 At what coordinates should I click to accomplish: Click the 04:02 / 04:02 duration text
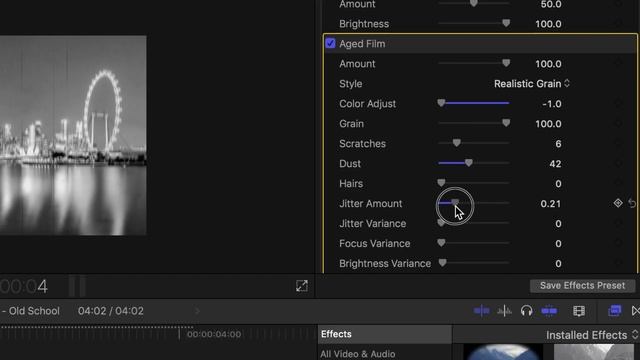point(111,311)
